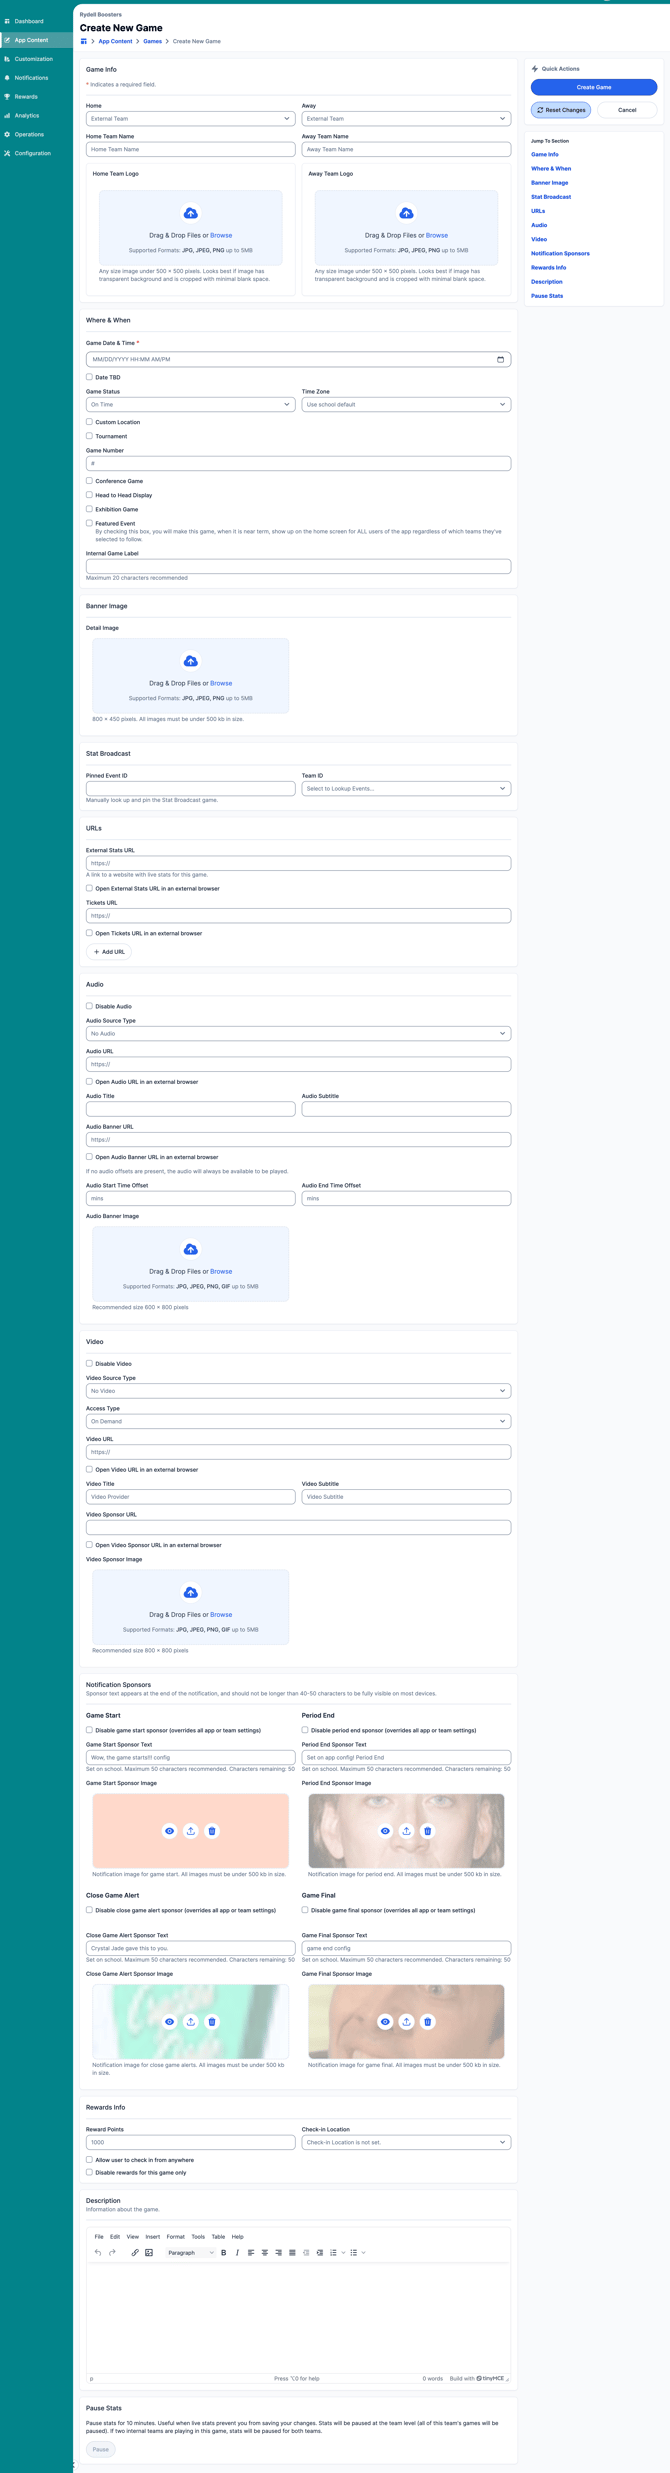Image resolution: width=670 pixels, height=2473 pixels.
Task: Open the Game Status dropdown
Action: pos(190,404)
